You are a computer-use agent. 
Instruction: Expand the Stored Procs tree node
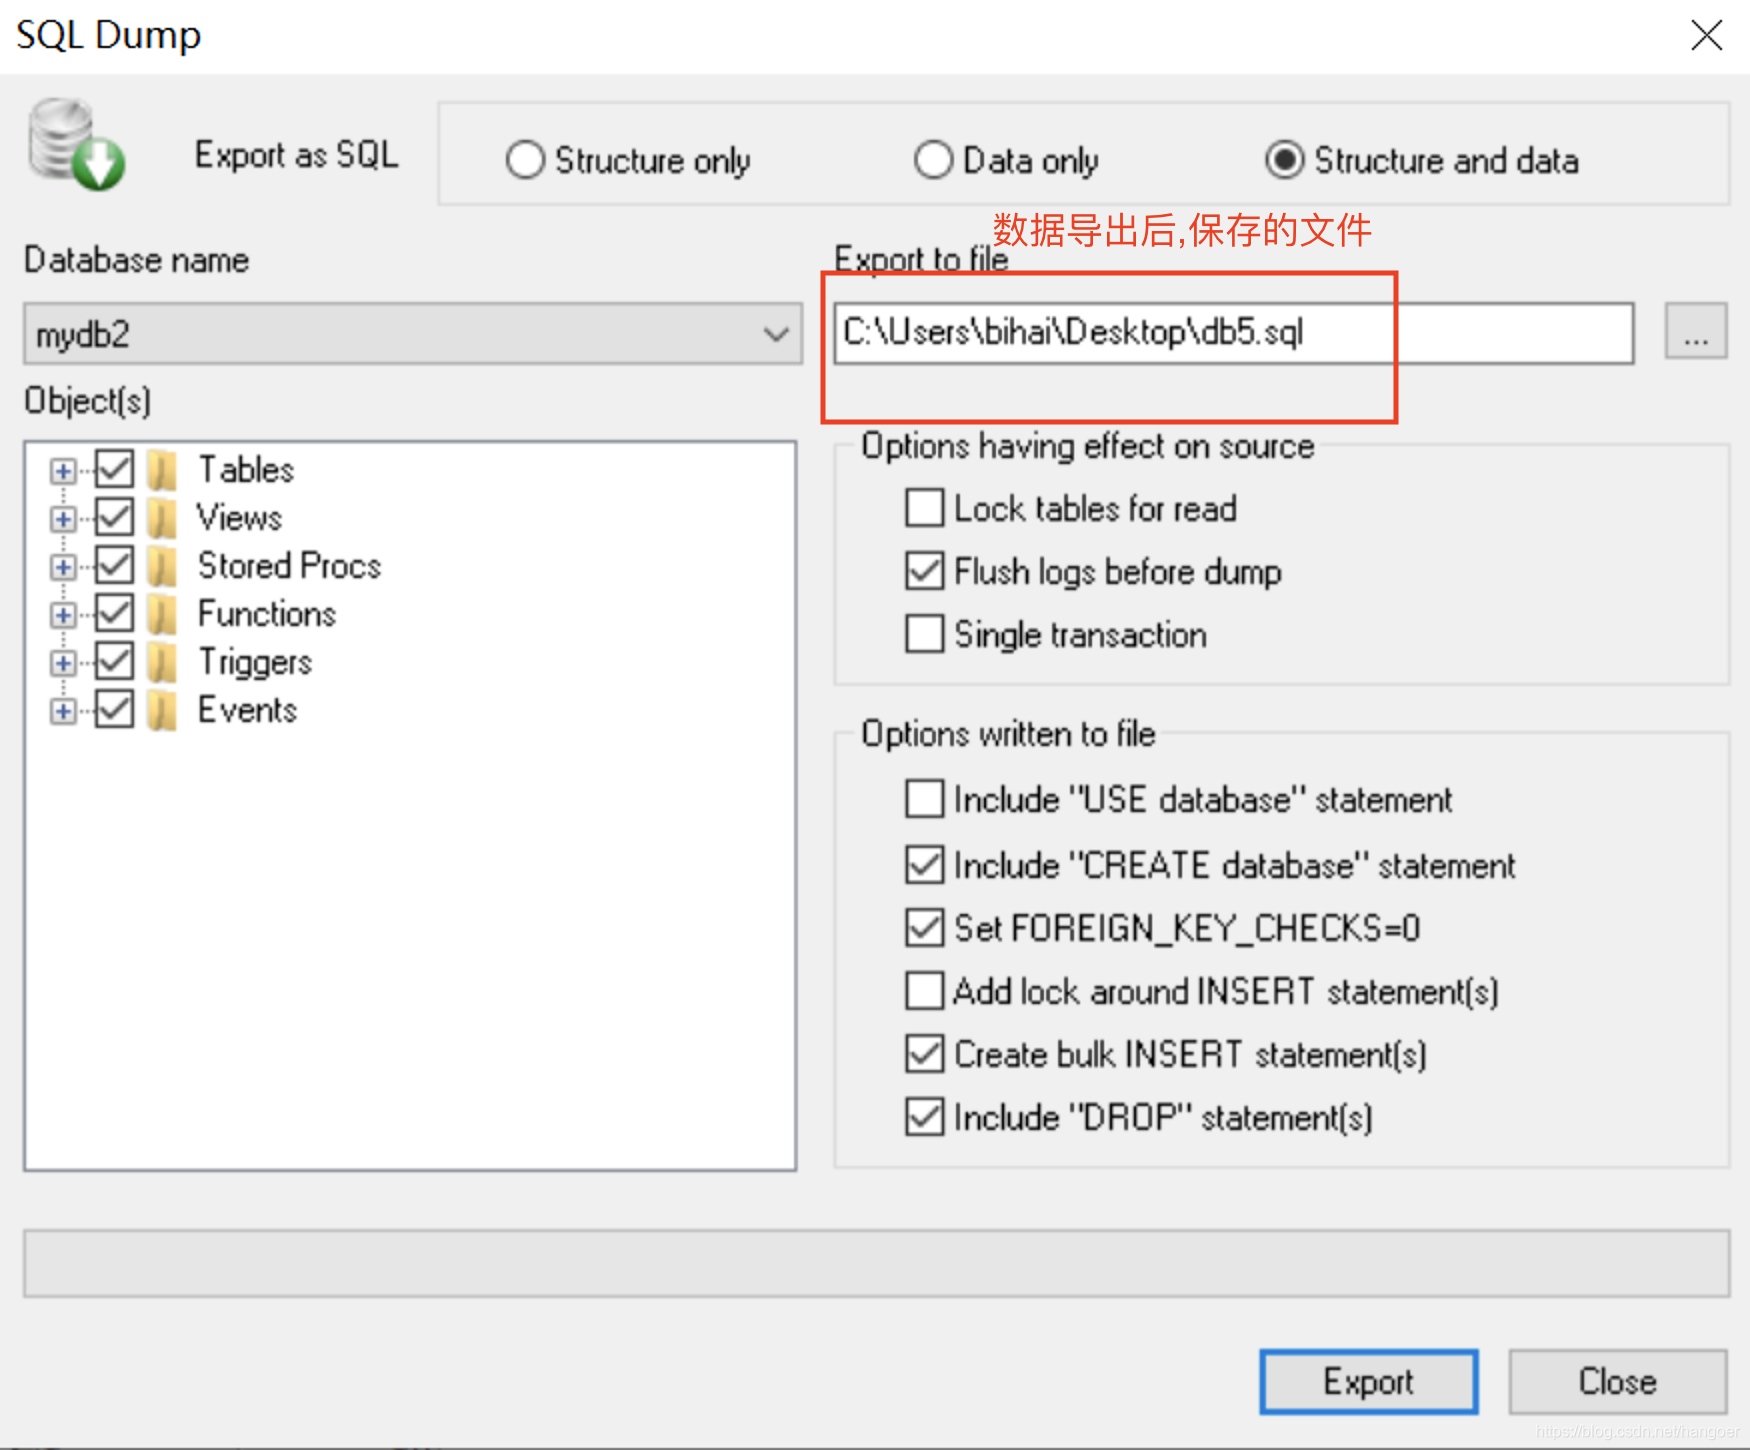click(63, 567)
